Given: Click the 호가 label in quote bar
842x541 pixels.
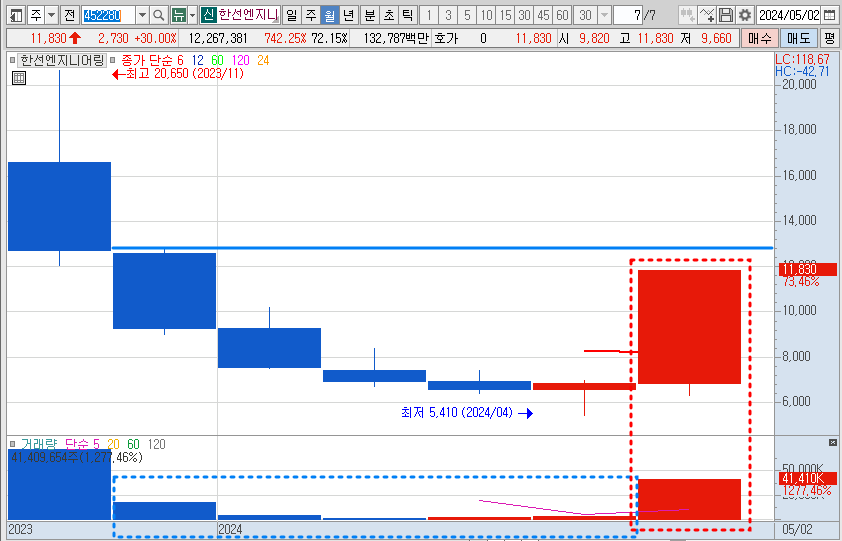Looking at the screenshot, I should tap(446, 38).
